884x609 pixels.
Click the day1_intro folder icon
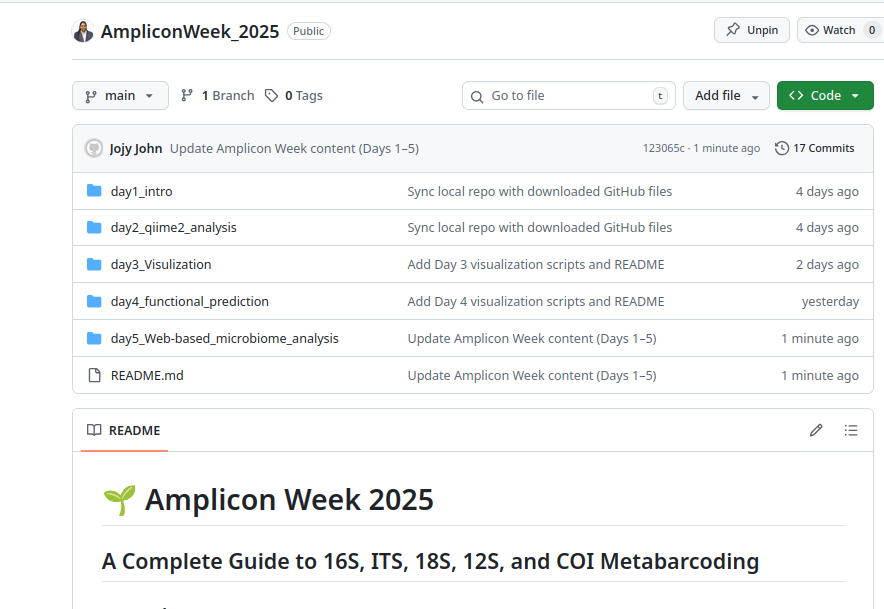[x=95, y=191]
